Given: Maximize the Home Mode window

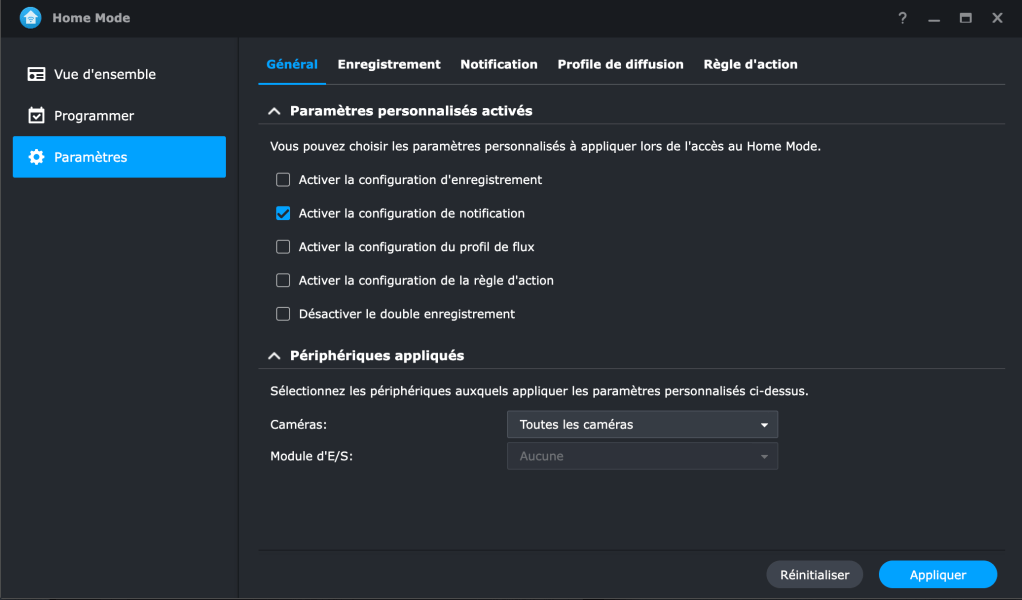Looking at the screenshot, I should pyautogui.click(x=965, y=18).
